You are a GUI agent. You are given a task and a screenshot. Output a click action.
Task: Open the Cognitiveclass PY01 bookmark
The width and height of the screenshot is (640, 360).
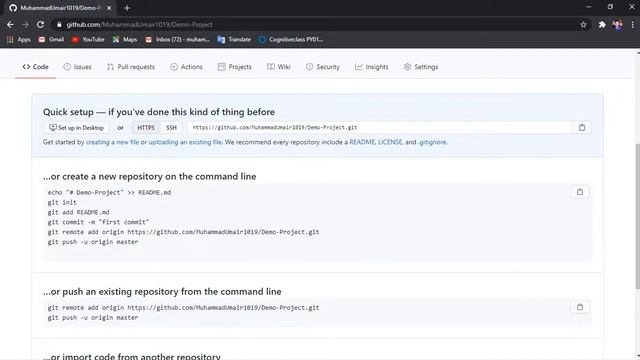pyautogui.click(x=291, y=39)
